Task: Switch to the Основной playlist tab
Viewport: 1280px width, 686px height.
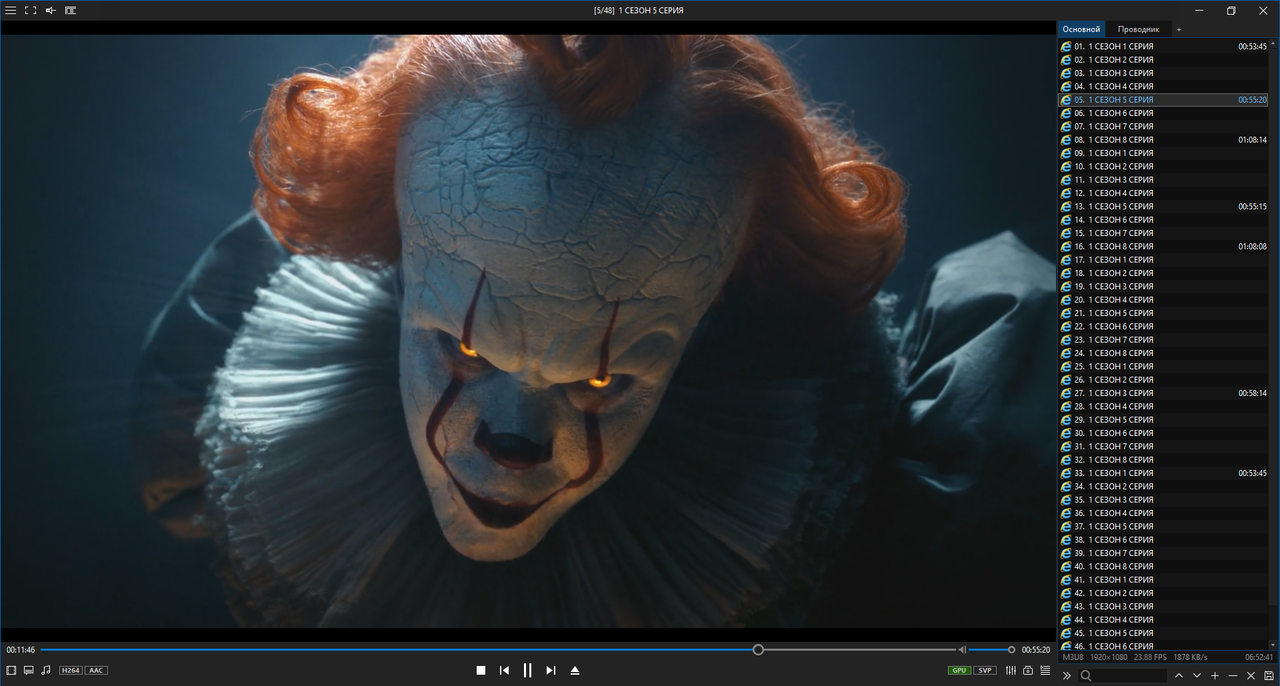Action: [x=1081, y=29]
